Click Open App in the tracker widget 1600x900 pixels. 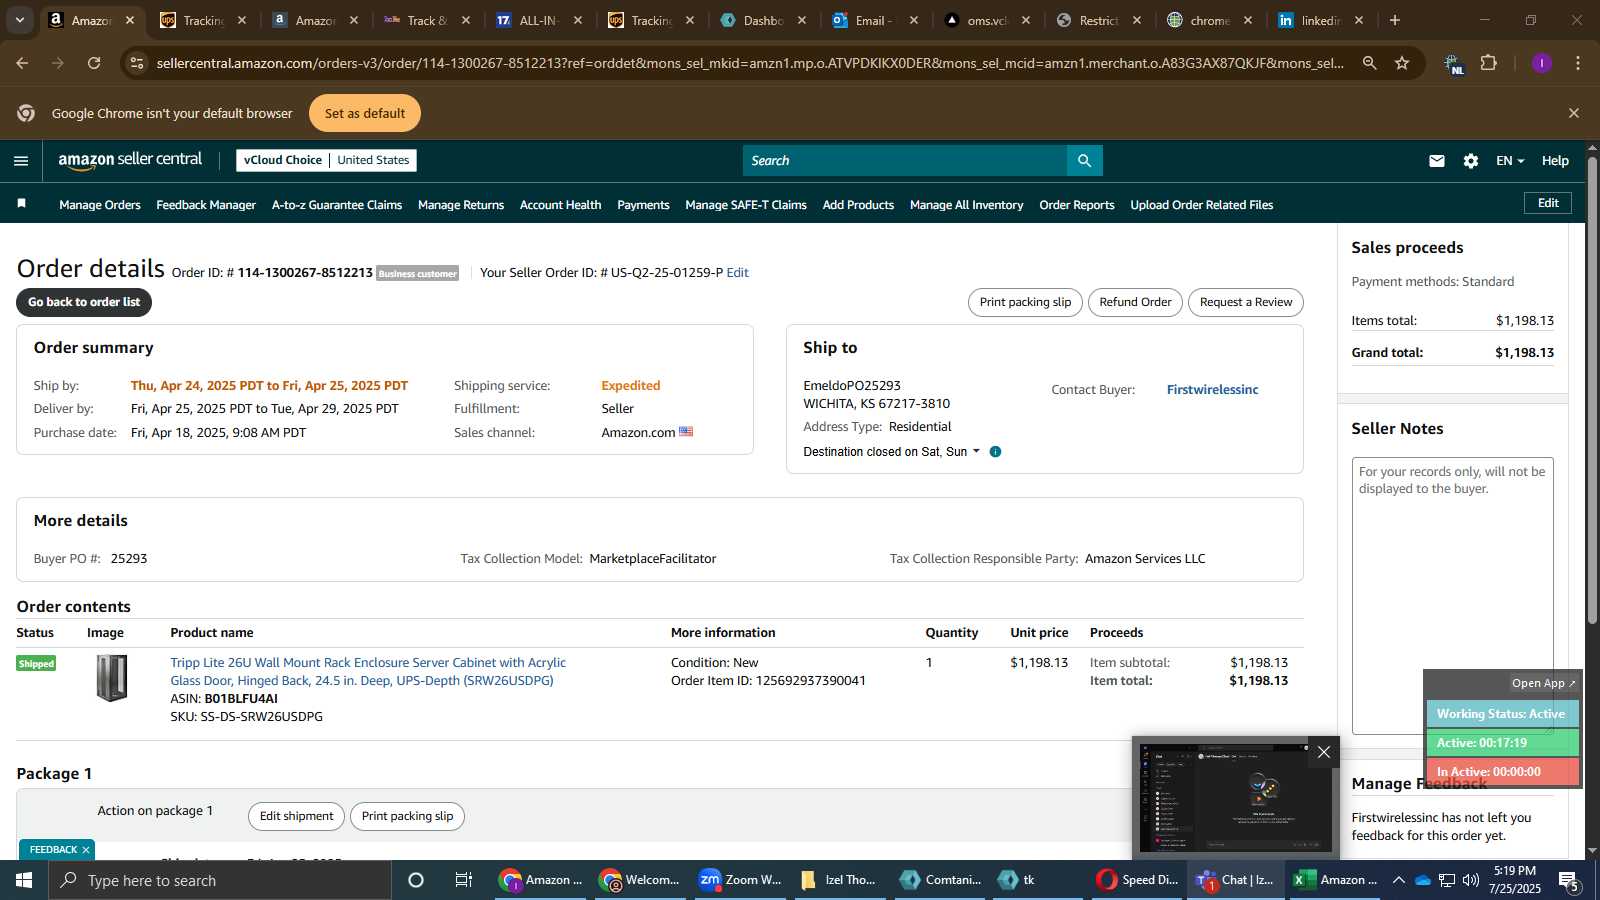1543,683
